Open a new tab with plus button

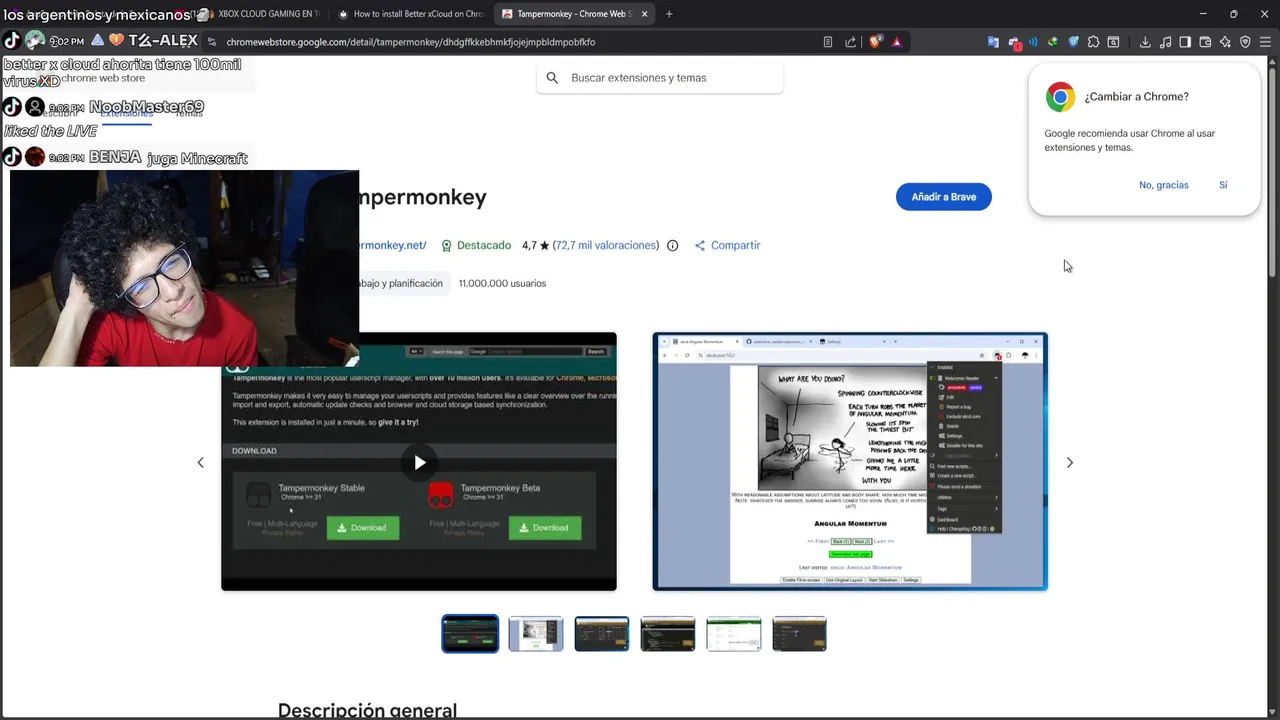click(669, 14)
